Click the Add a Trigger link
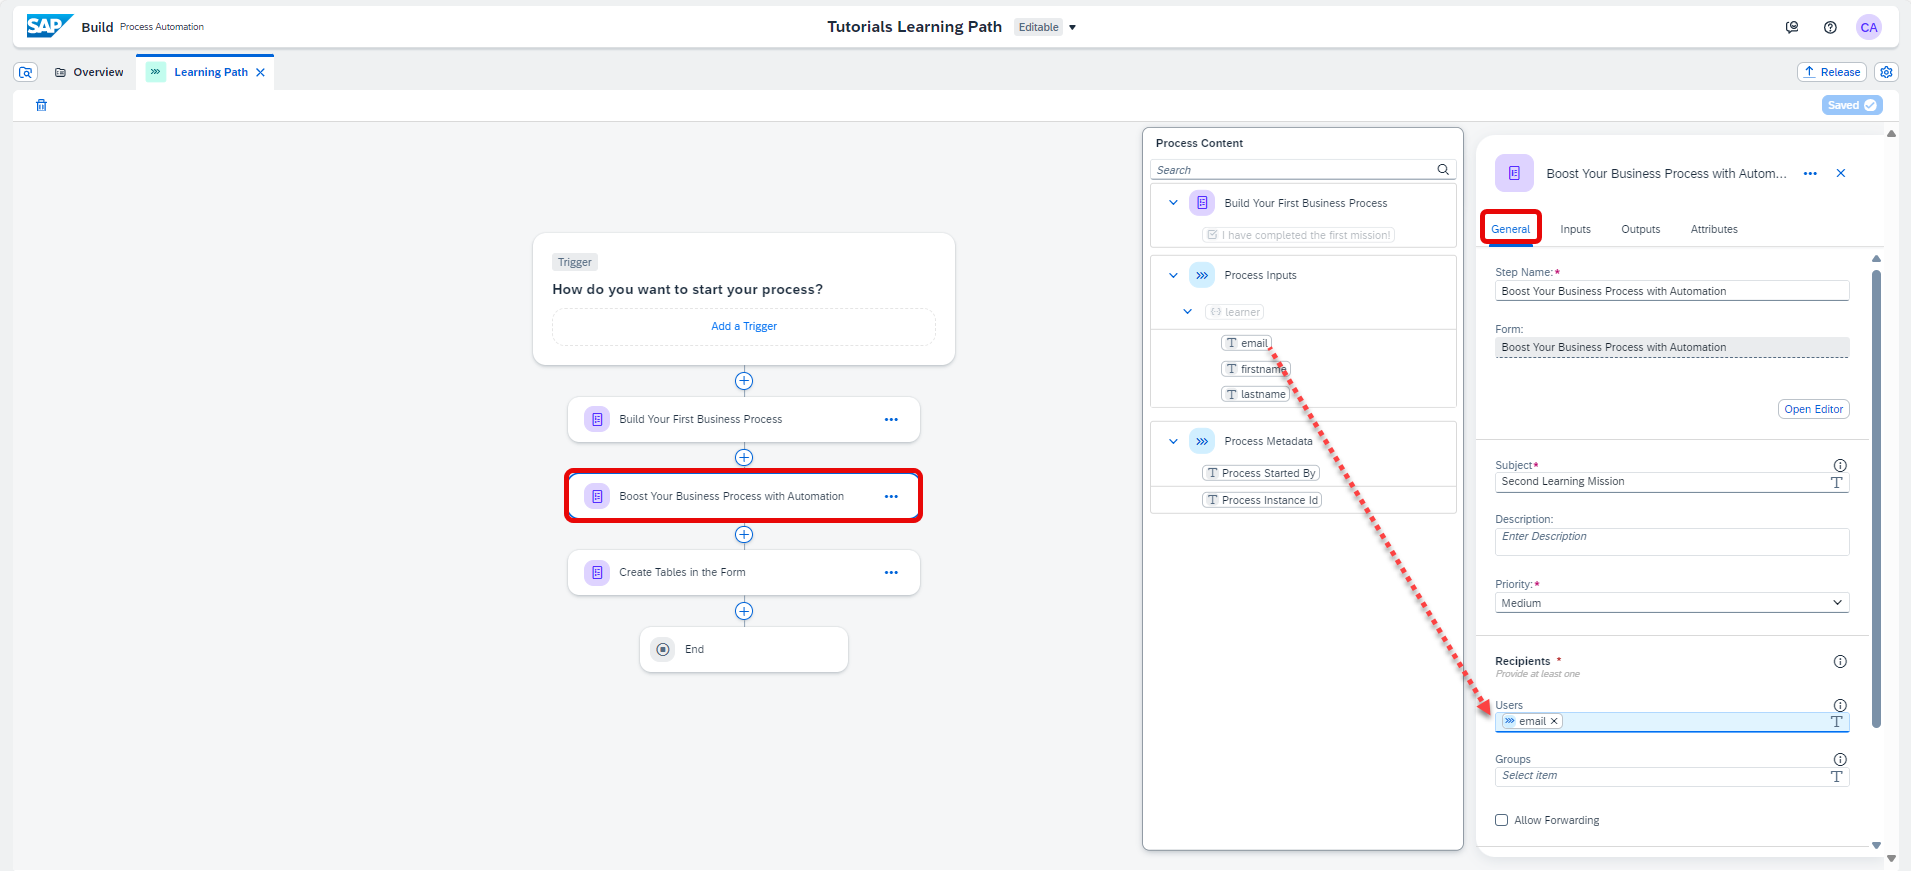 pos(744,327)
